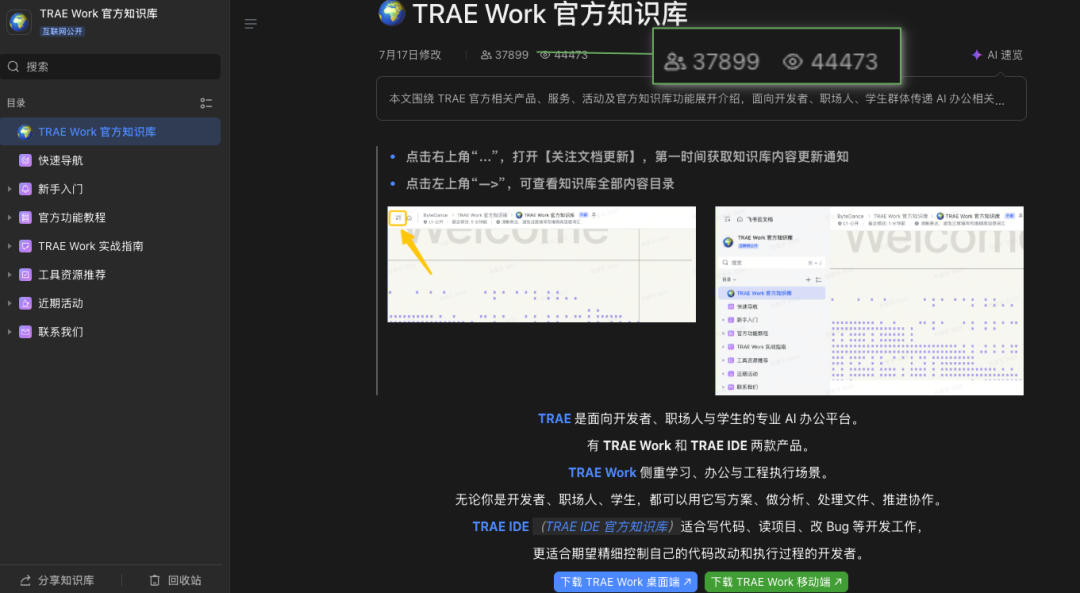Open the screenshot thumbnail with the yellow arrow

(541, 264)
